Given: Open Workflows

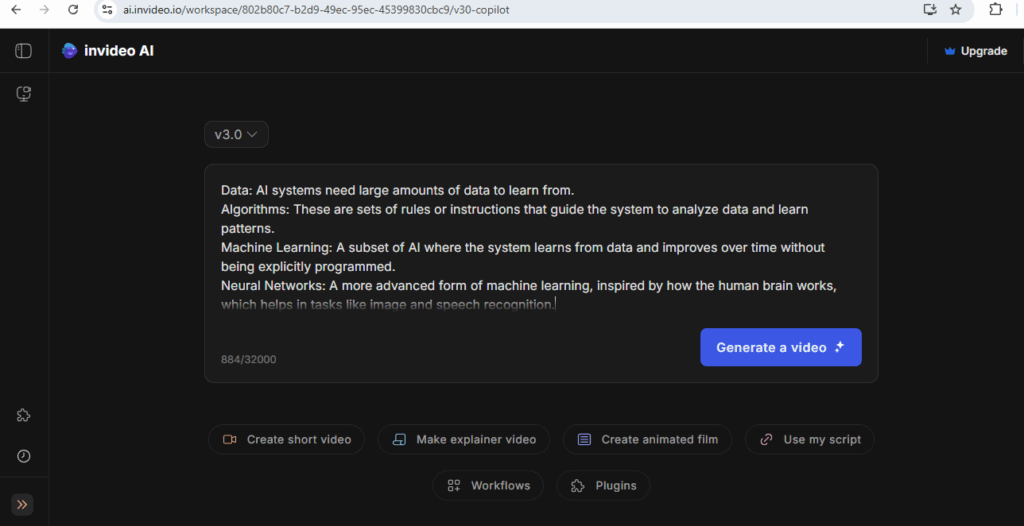Looking at the screenshot, I should click(x=488, y=485).
